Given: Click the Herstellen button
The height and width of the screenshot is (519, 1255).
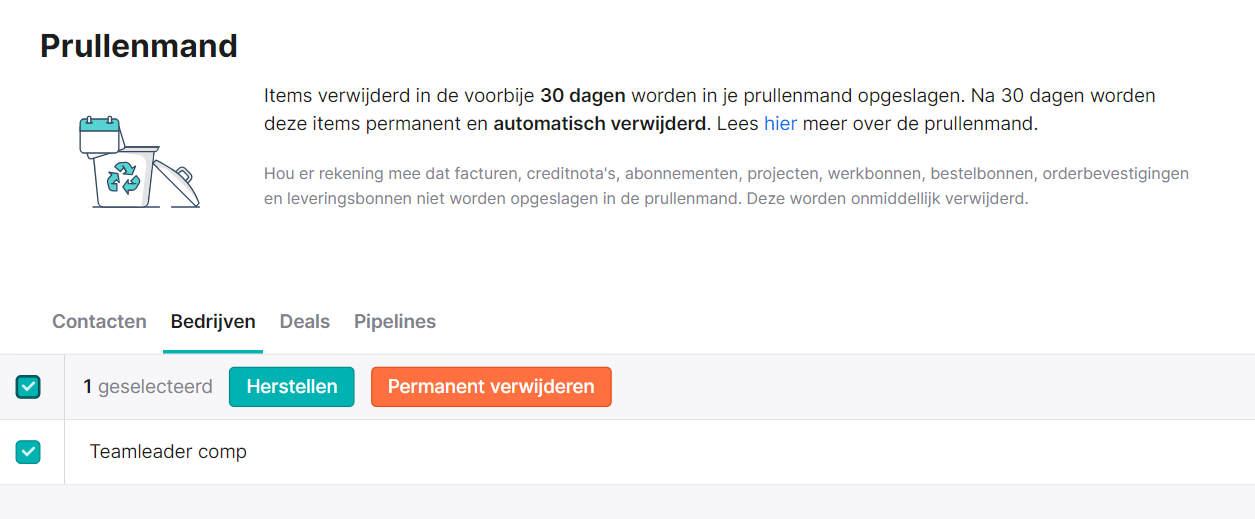Looking at the screenshot, I should (292, 387).
